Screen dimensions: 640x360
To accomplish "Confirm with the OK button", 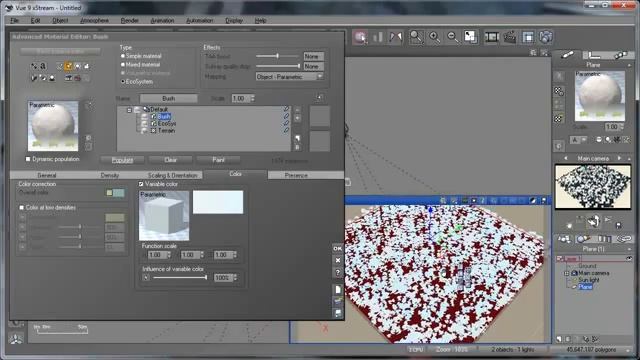I will pos(338,248).
